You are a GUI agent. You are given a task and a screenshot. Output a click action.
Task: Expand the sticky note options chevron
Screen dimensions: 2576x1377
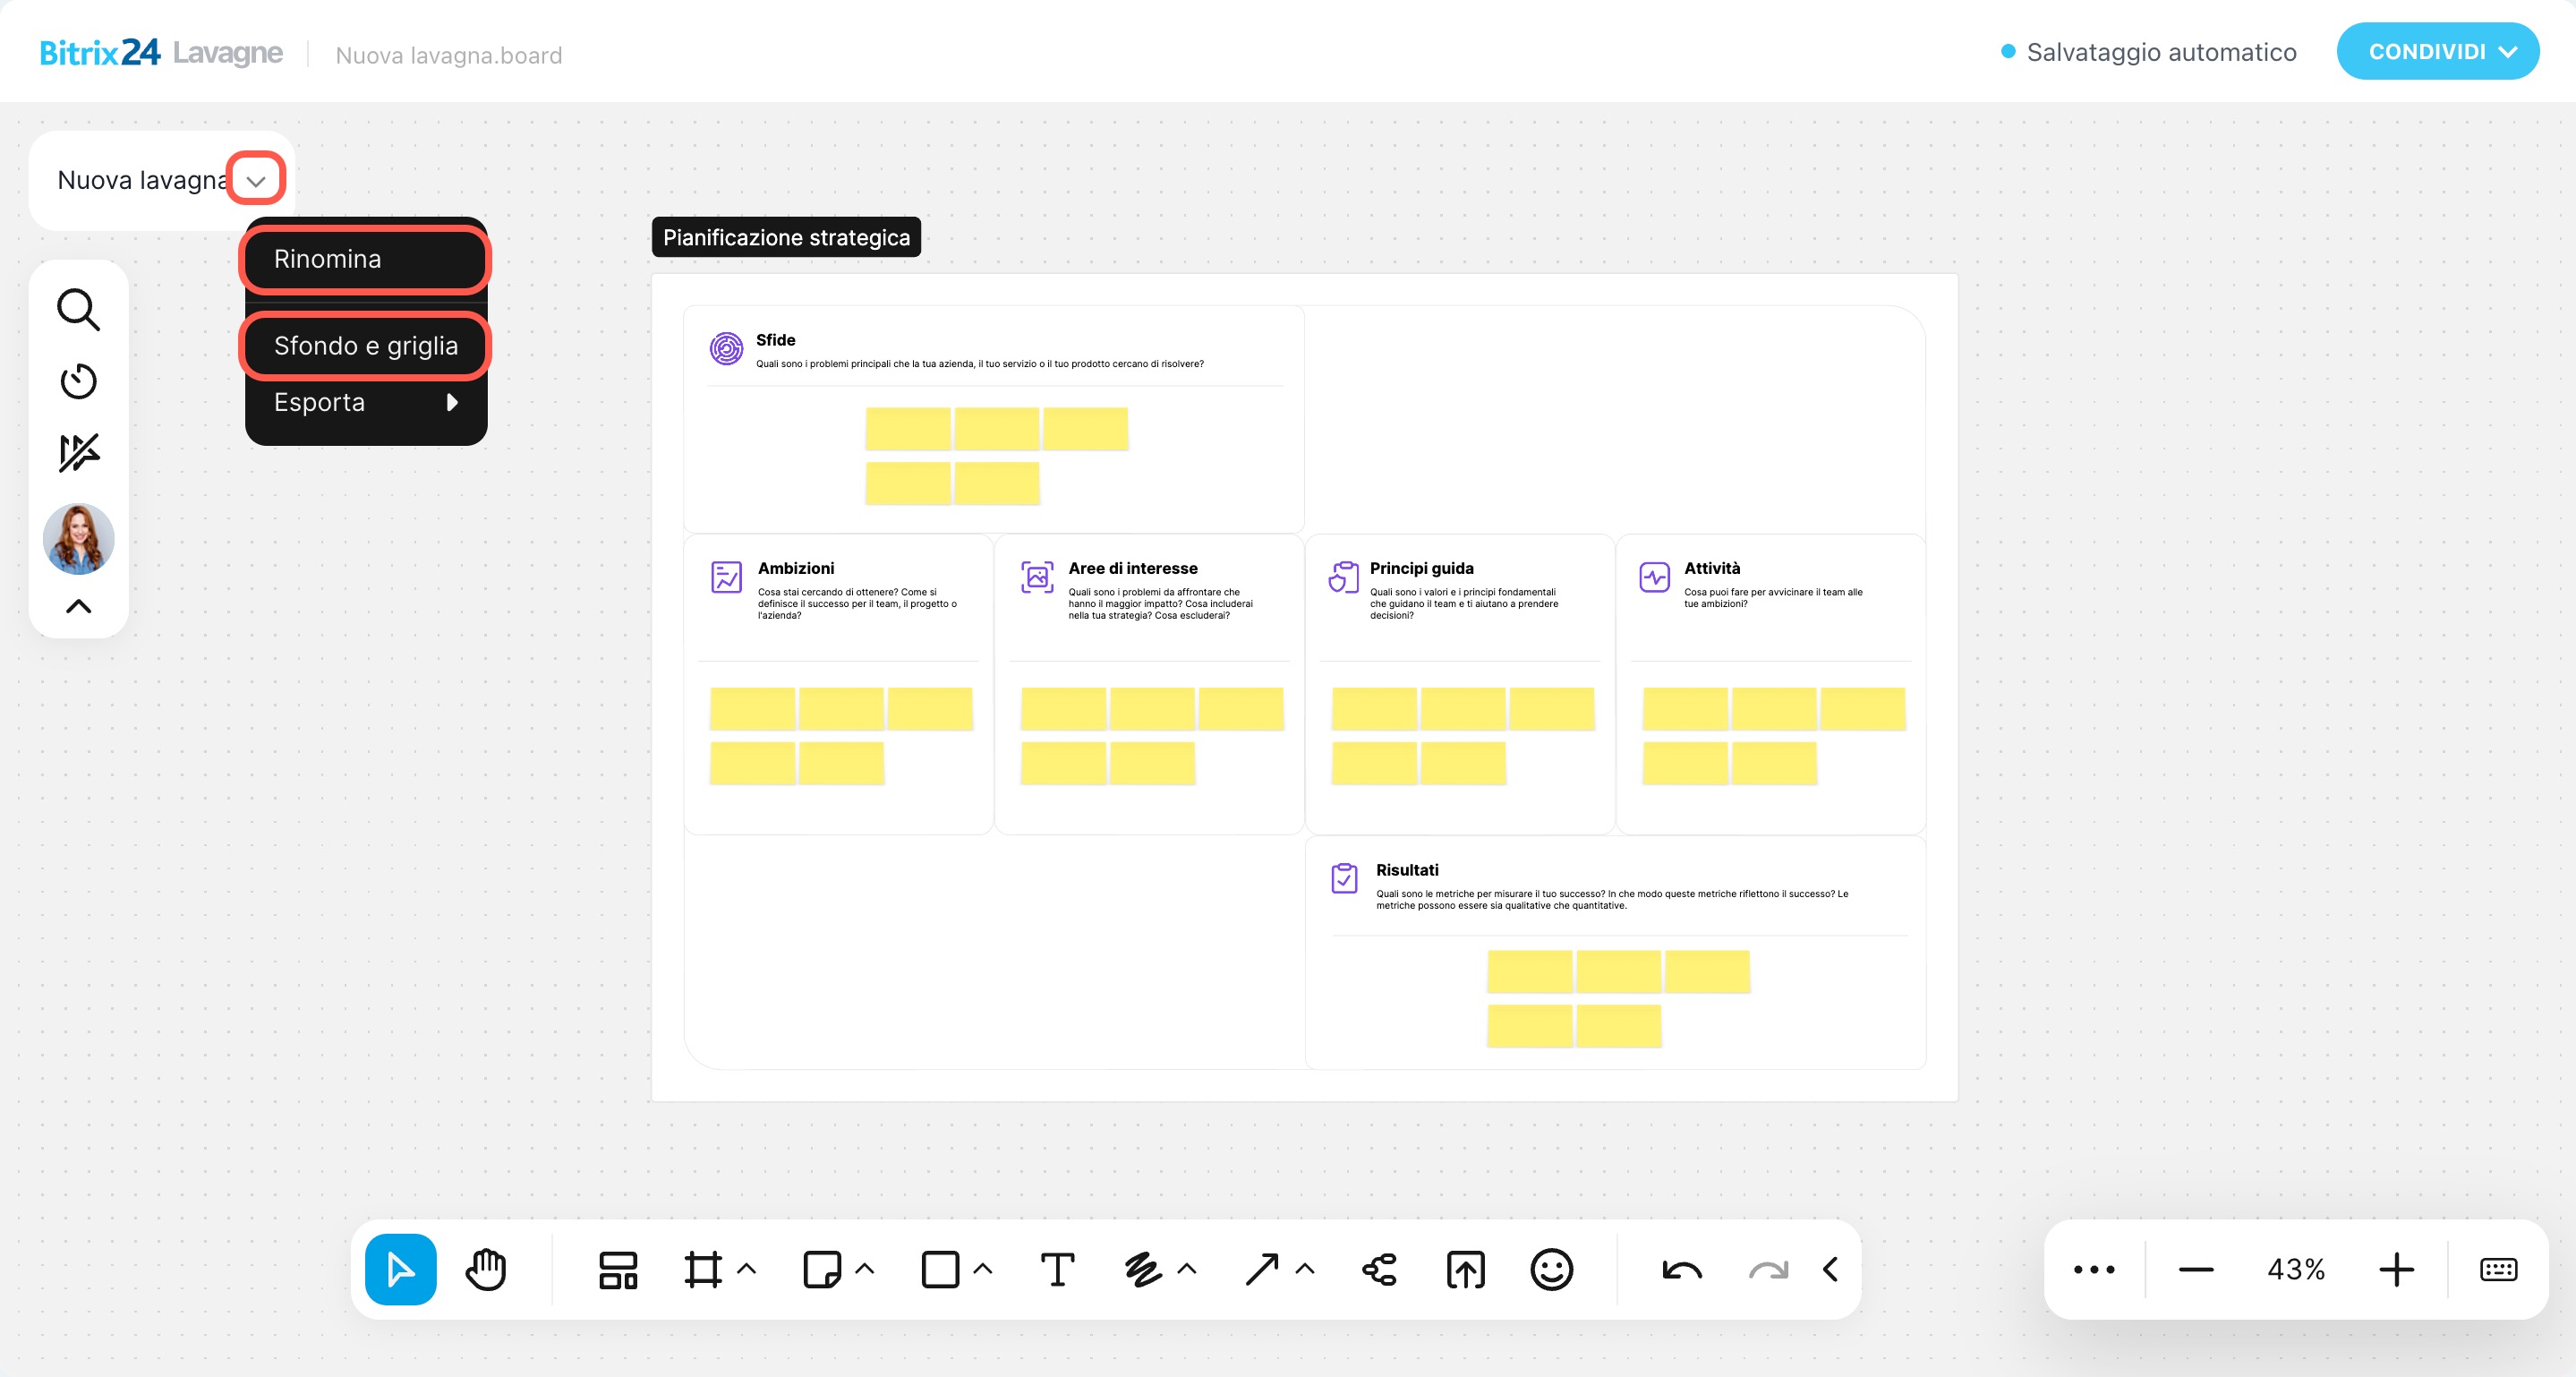click(x=865, y=1270)
